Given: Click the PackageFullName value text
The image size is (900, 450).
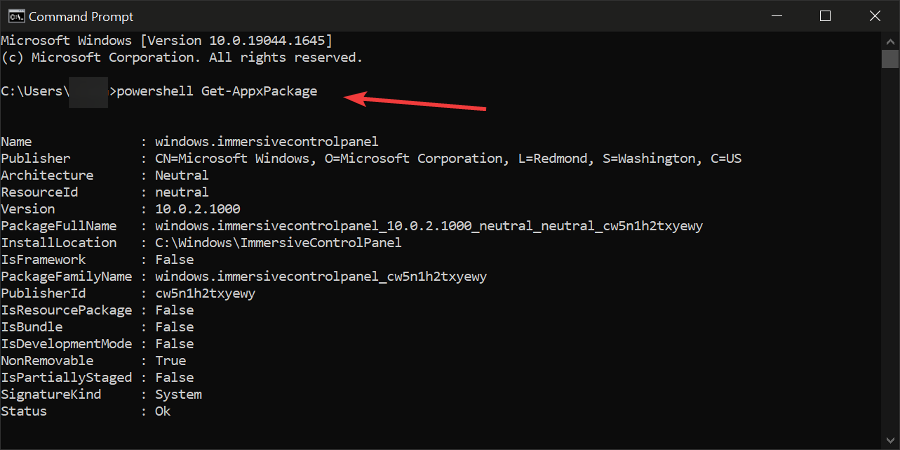Looking at the screenshot, I should point(429,226).
